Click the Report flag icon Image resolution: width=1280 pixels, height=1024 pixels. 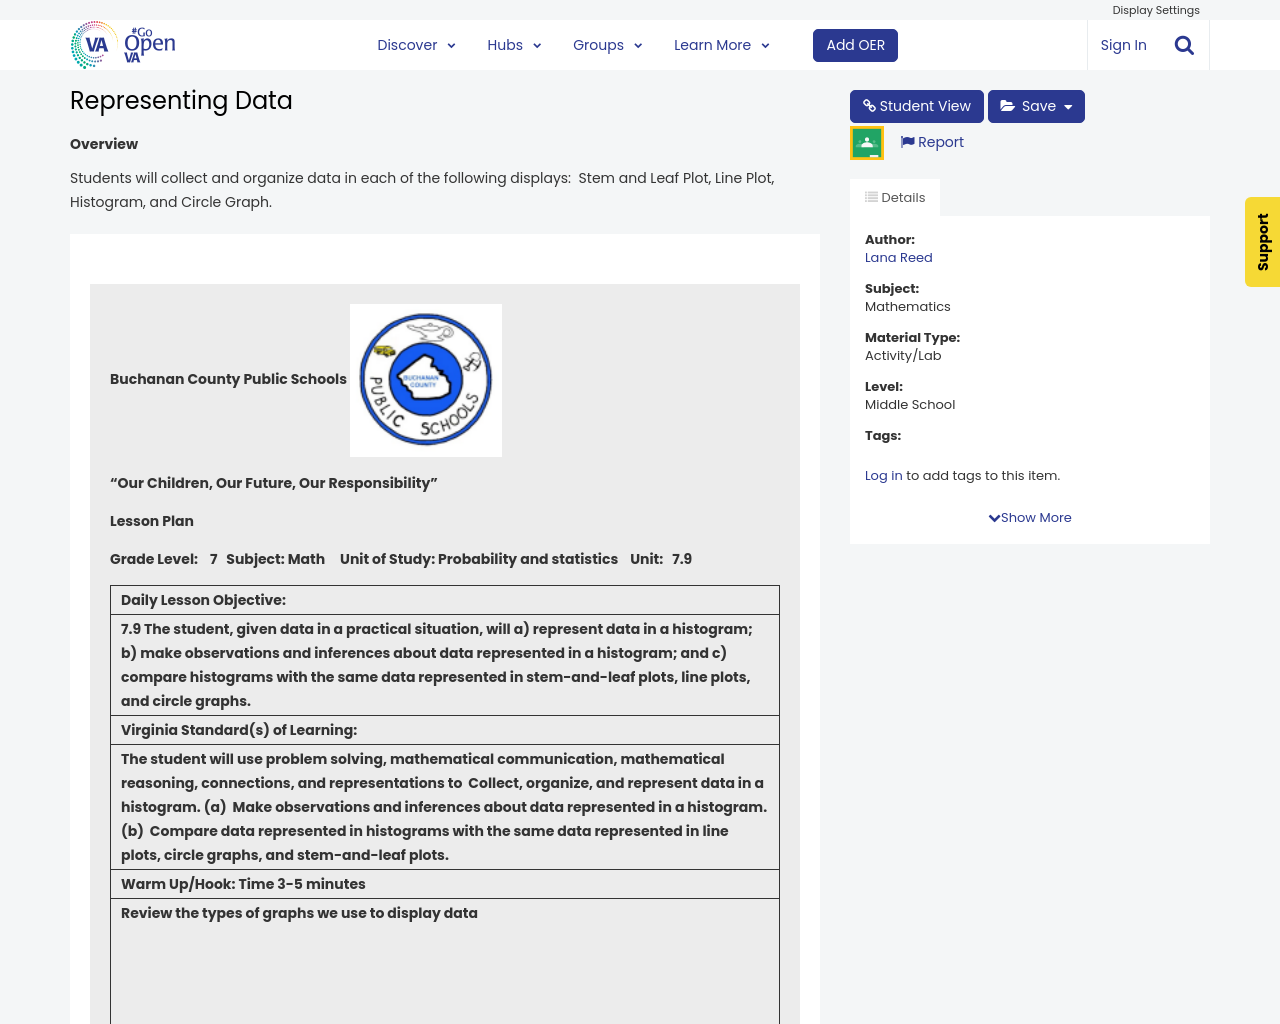(x=907, y=142)
